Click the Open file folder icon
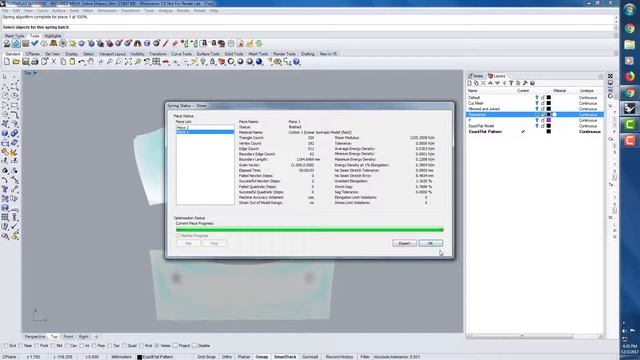This screenshot has height=360, width=640. point(16,62)
